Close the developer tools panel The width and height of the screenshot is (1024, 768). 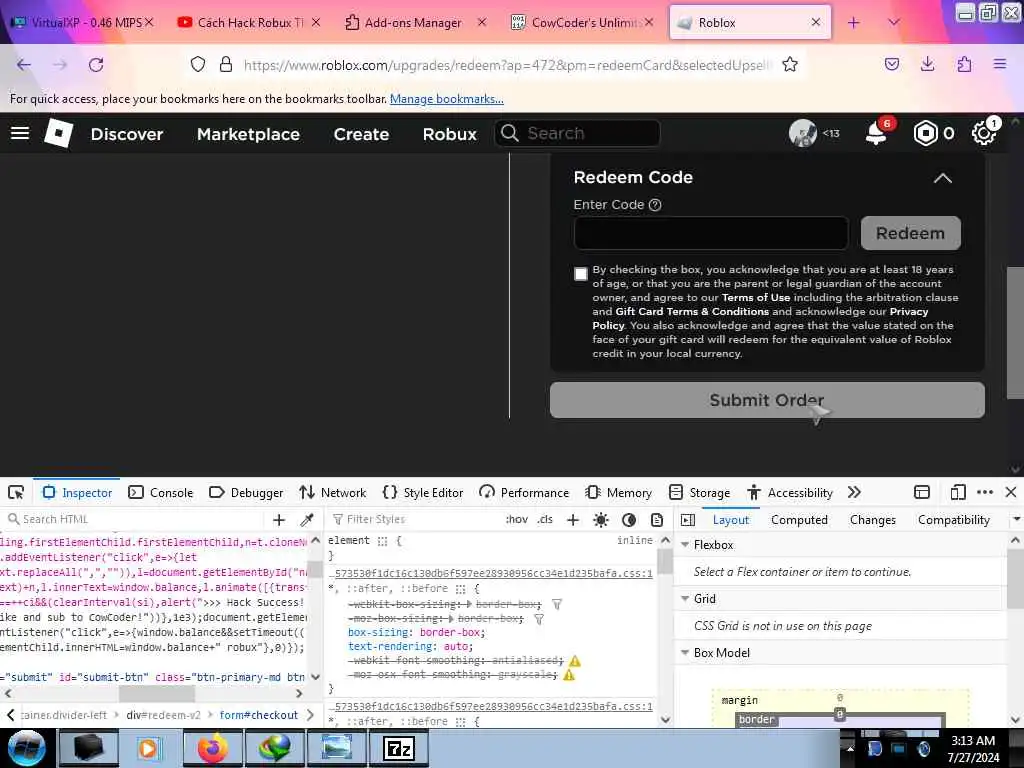pos(1011,492)
